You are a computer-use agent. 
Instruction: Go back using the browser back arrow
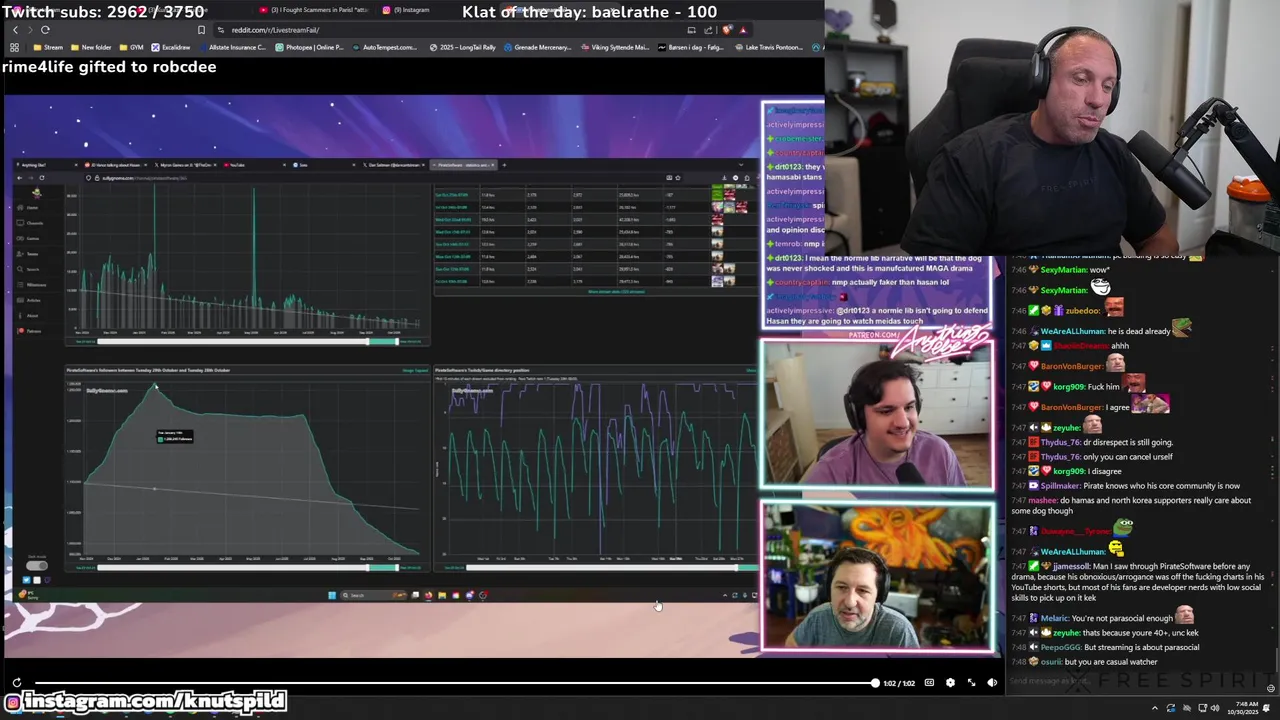15,30
